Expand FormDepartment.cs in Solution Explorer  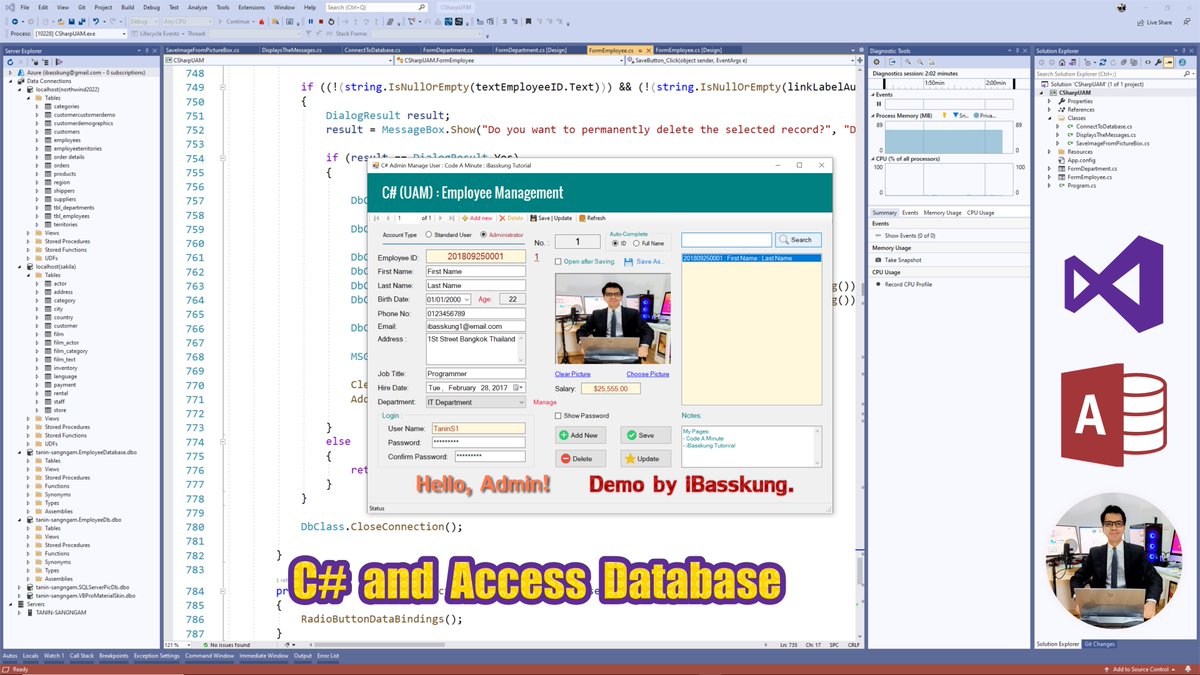click(x=1050, y=168)
